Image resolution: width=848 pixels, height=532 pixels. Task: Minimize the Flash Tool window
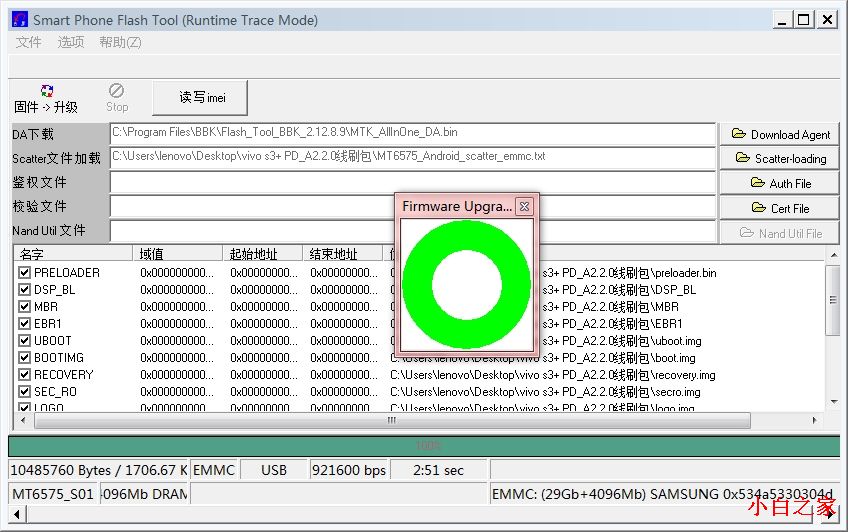click(x=781, y=21)
